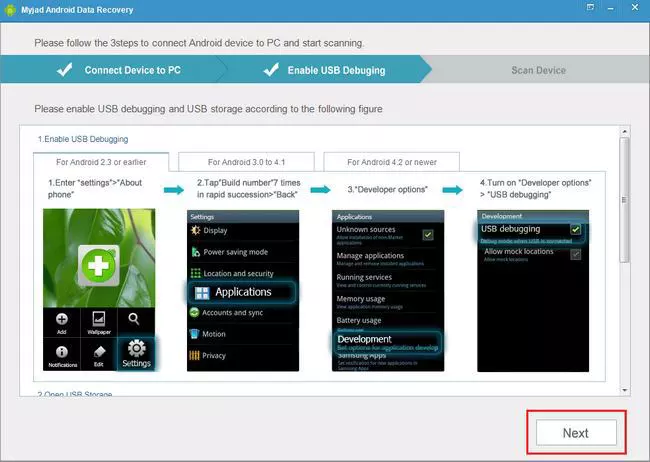Viewport: 650px width, 462px height.
Task: Click the Display icon in settings screenshot
Action: (196, 230)
